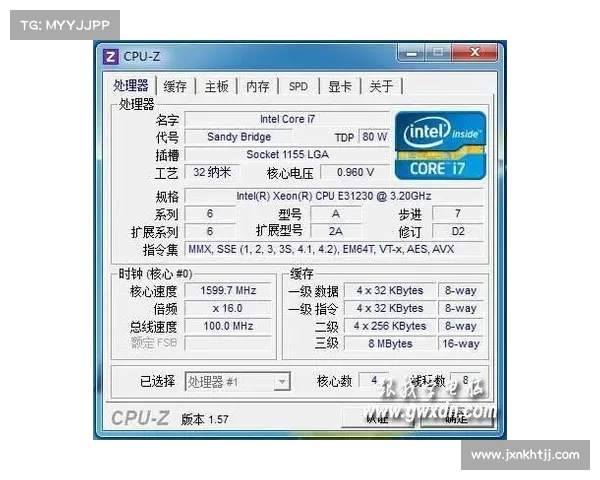Click the 线程数 value 8
Screen dimensions: 600x480
(465, 380)
